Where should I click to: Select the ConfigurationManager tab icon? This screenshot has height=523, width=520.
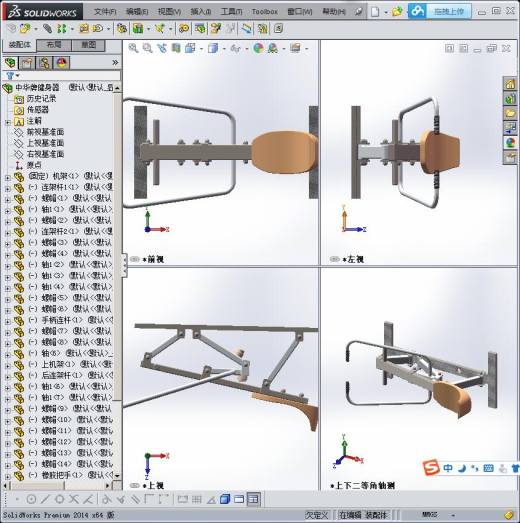[44, 63]
